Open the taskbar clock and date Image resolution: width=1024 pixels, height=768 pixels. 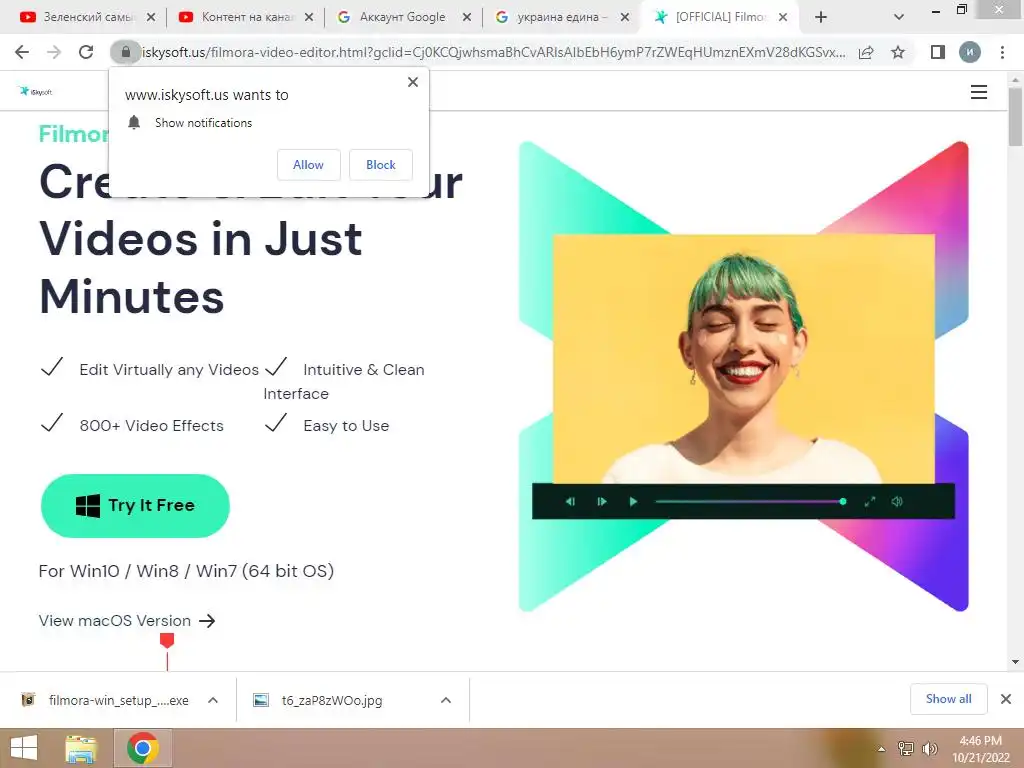pyautogui.click(x=980, y=749)
